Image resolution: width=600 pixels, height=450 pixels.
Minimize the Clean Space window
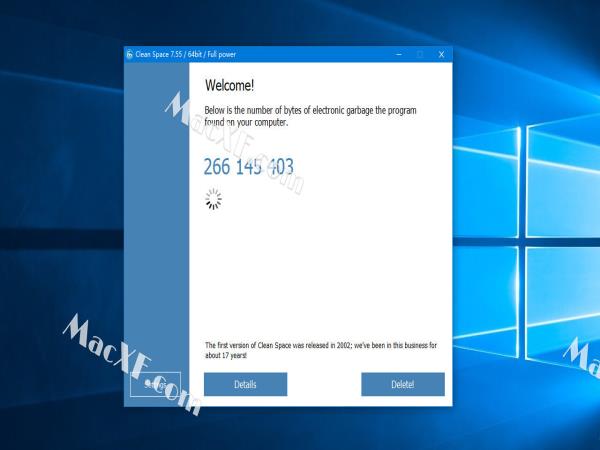click(x=399, y=54)
